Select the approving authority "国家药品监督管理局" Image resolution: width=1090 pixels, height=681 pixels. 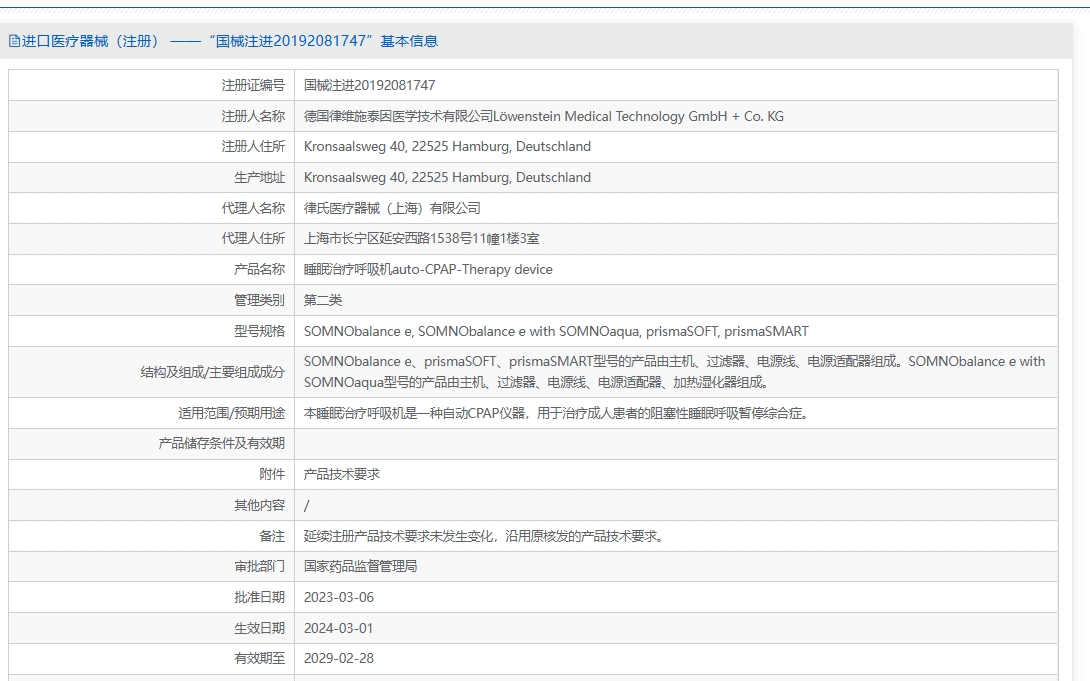point(361,566)
